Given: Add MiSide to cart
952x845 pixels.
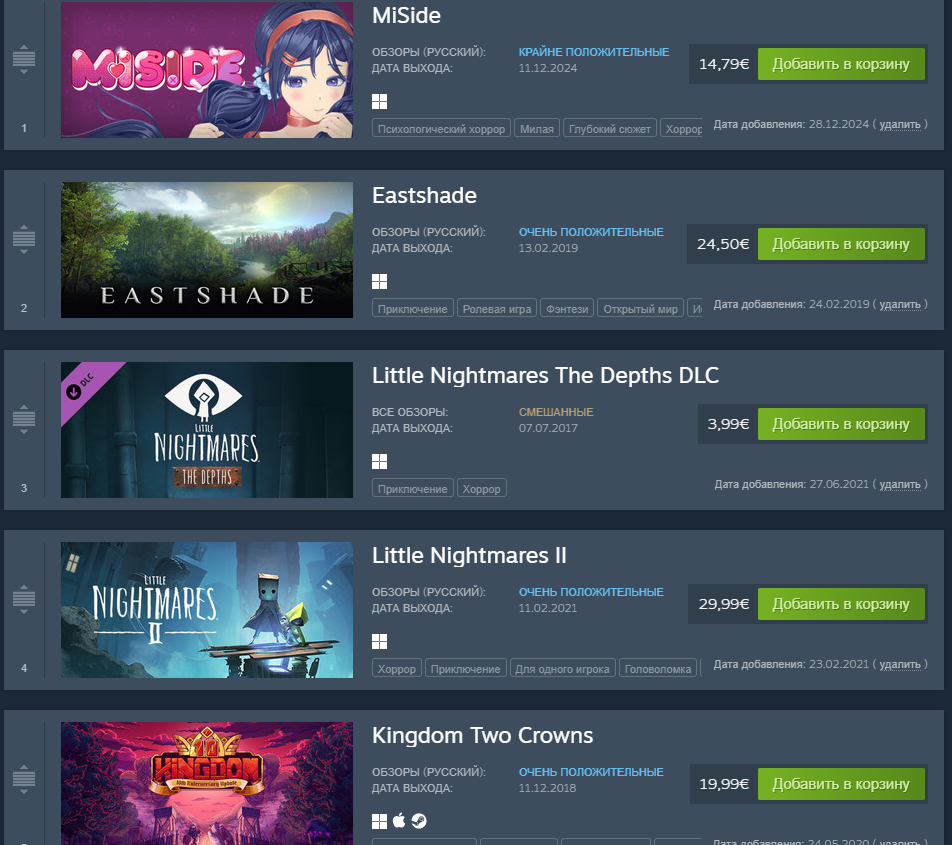Looking at the screenshot, I should coord(841,64).
